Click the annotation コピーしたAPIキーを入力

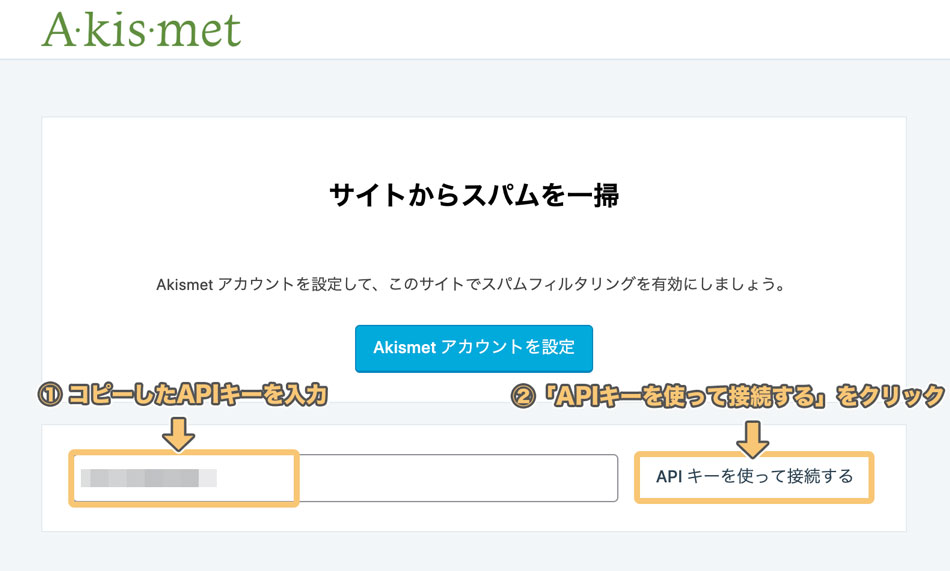(x=198, y=395)
